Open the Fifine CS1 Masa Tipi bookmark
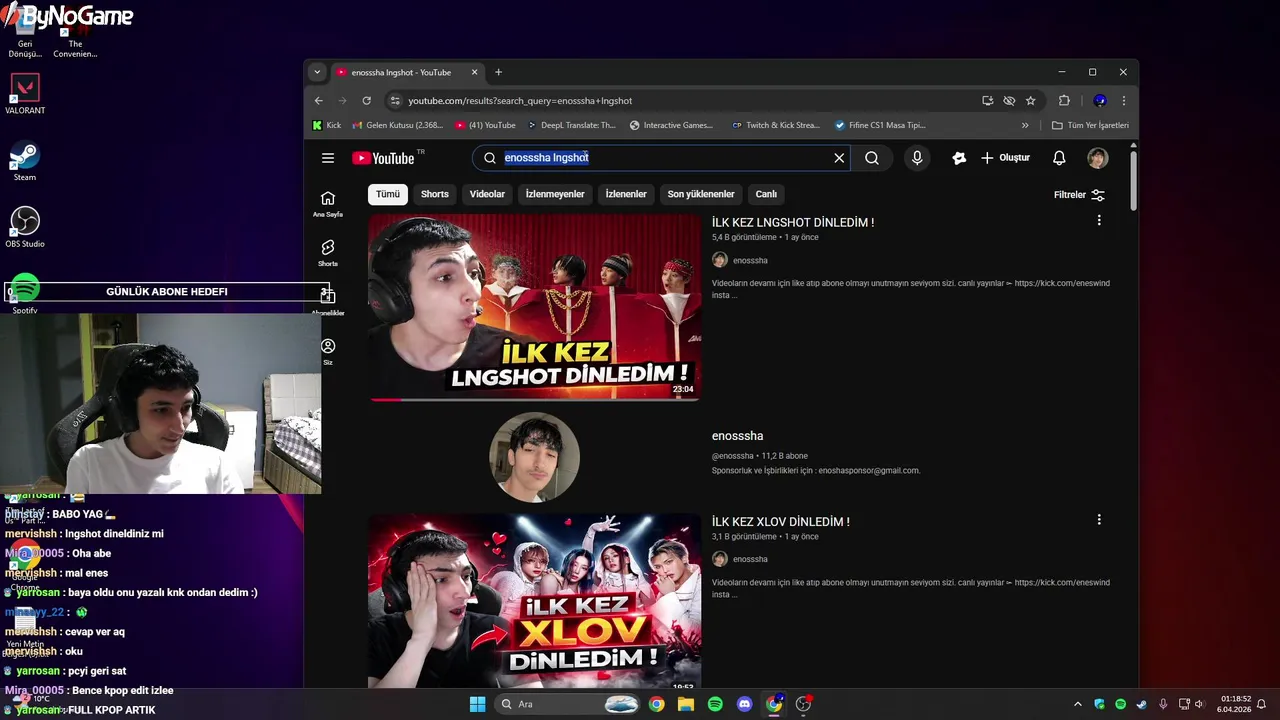This screenshot has height=720, width=1280. pyautogui.click(x=880, y=125)
